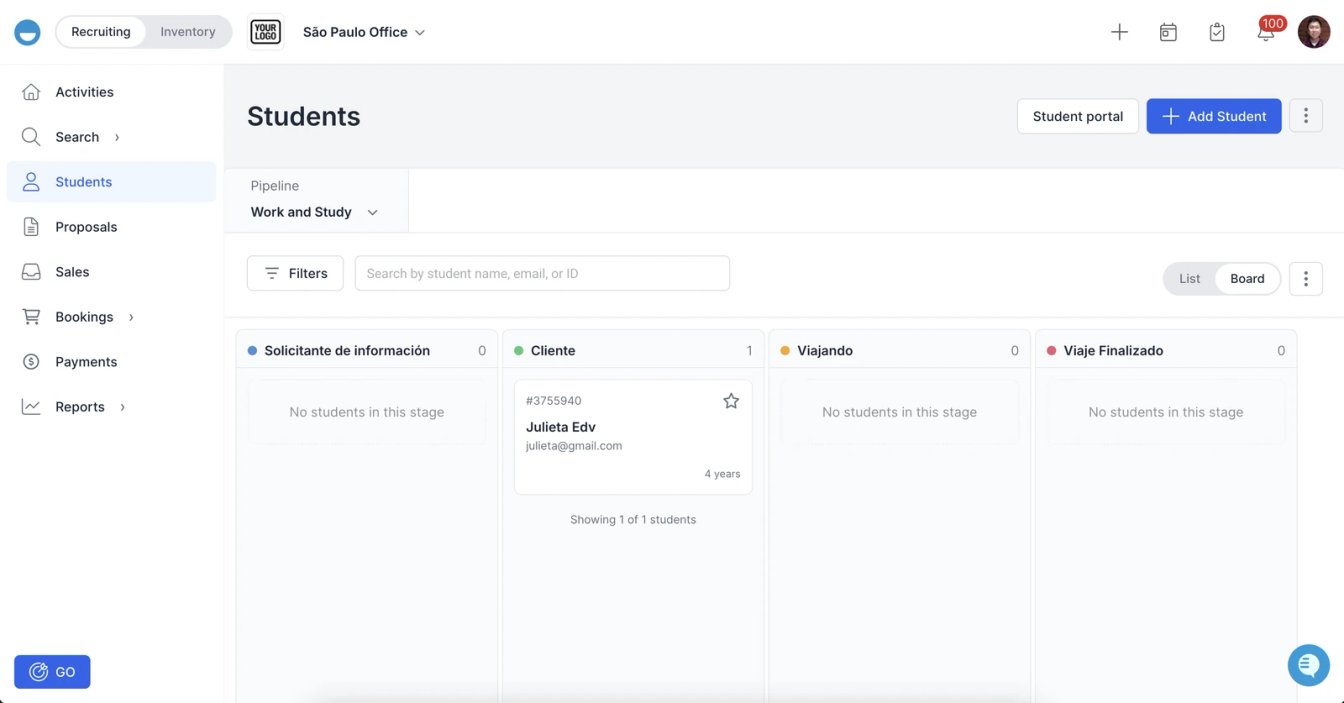Go to Activities in sidebar

point(111,92)
